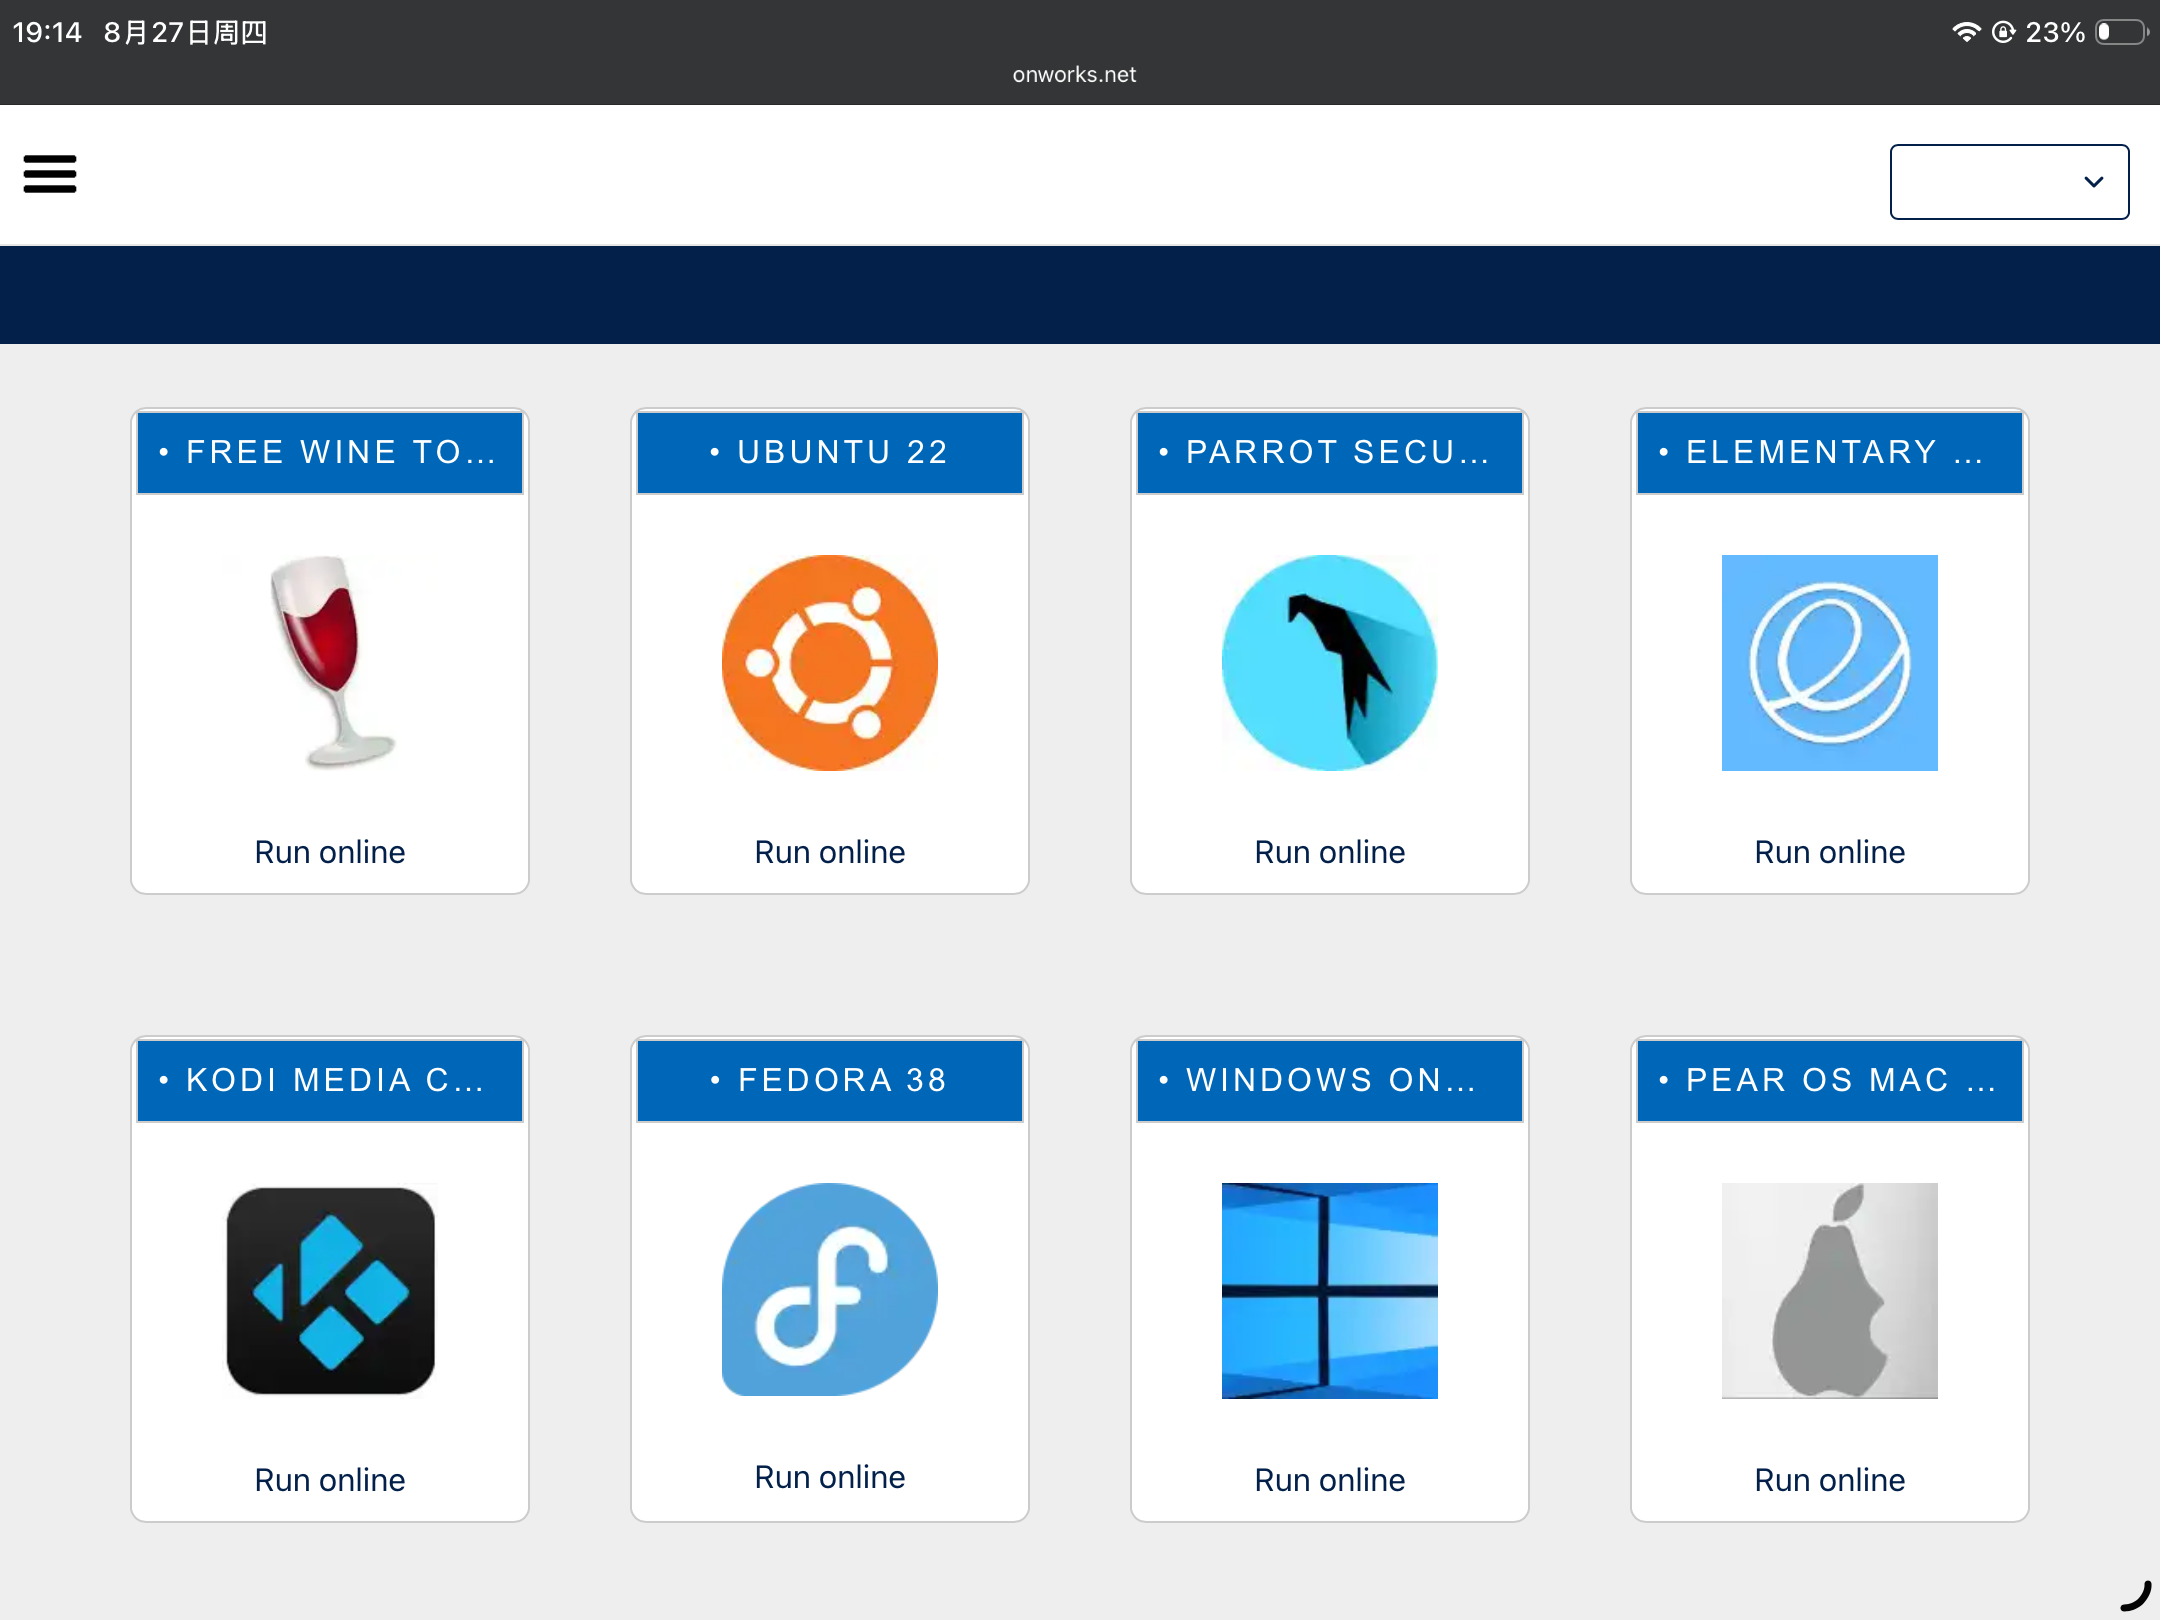
Task: Run online under Parrot Security
Action: (1330, 852)
